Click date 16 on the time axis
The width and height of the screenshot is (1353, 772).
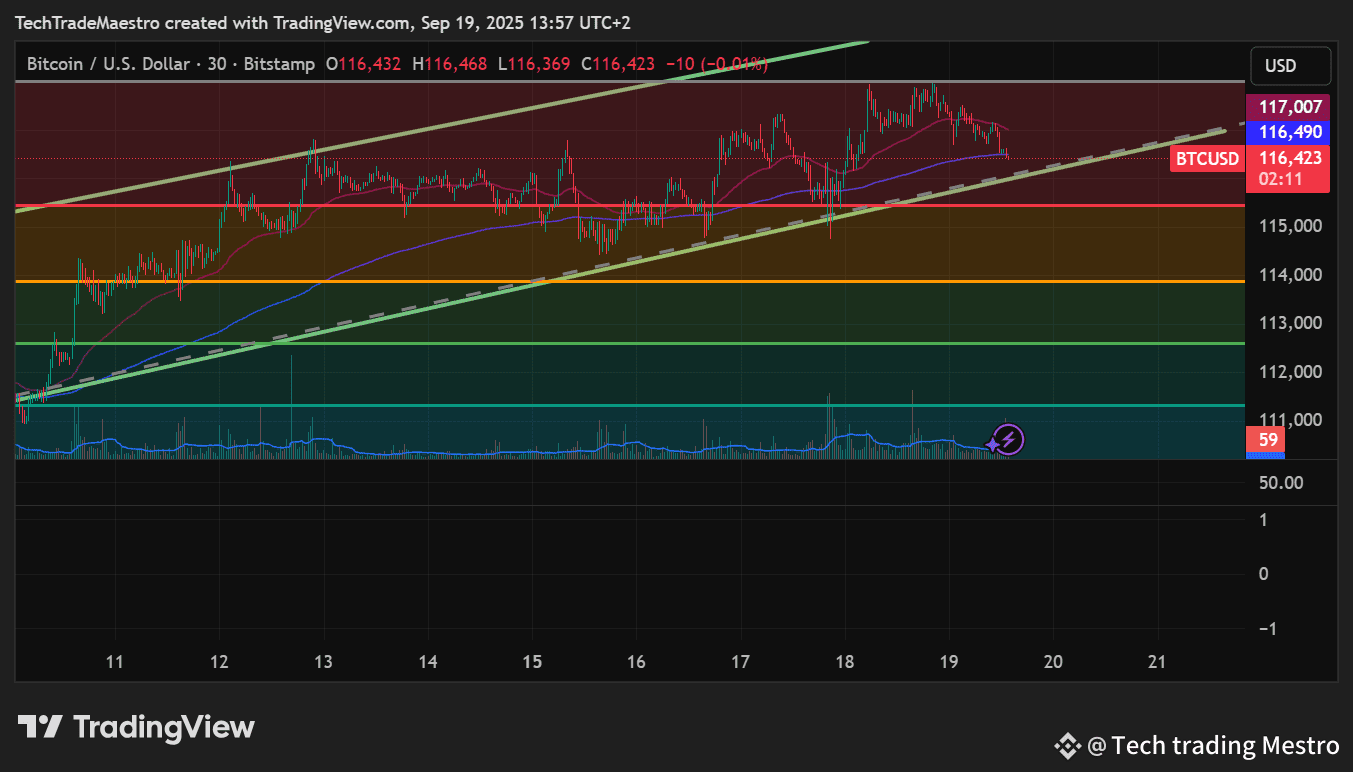tap(636, 662)
